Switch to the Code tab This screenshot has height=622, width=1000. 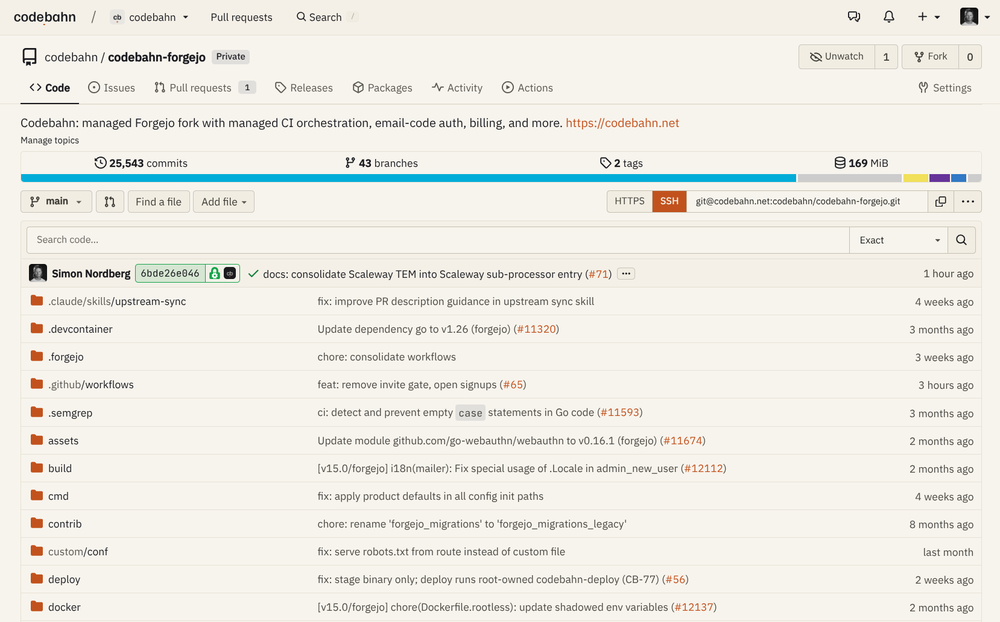click(x=50, y=87)
